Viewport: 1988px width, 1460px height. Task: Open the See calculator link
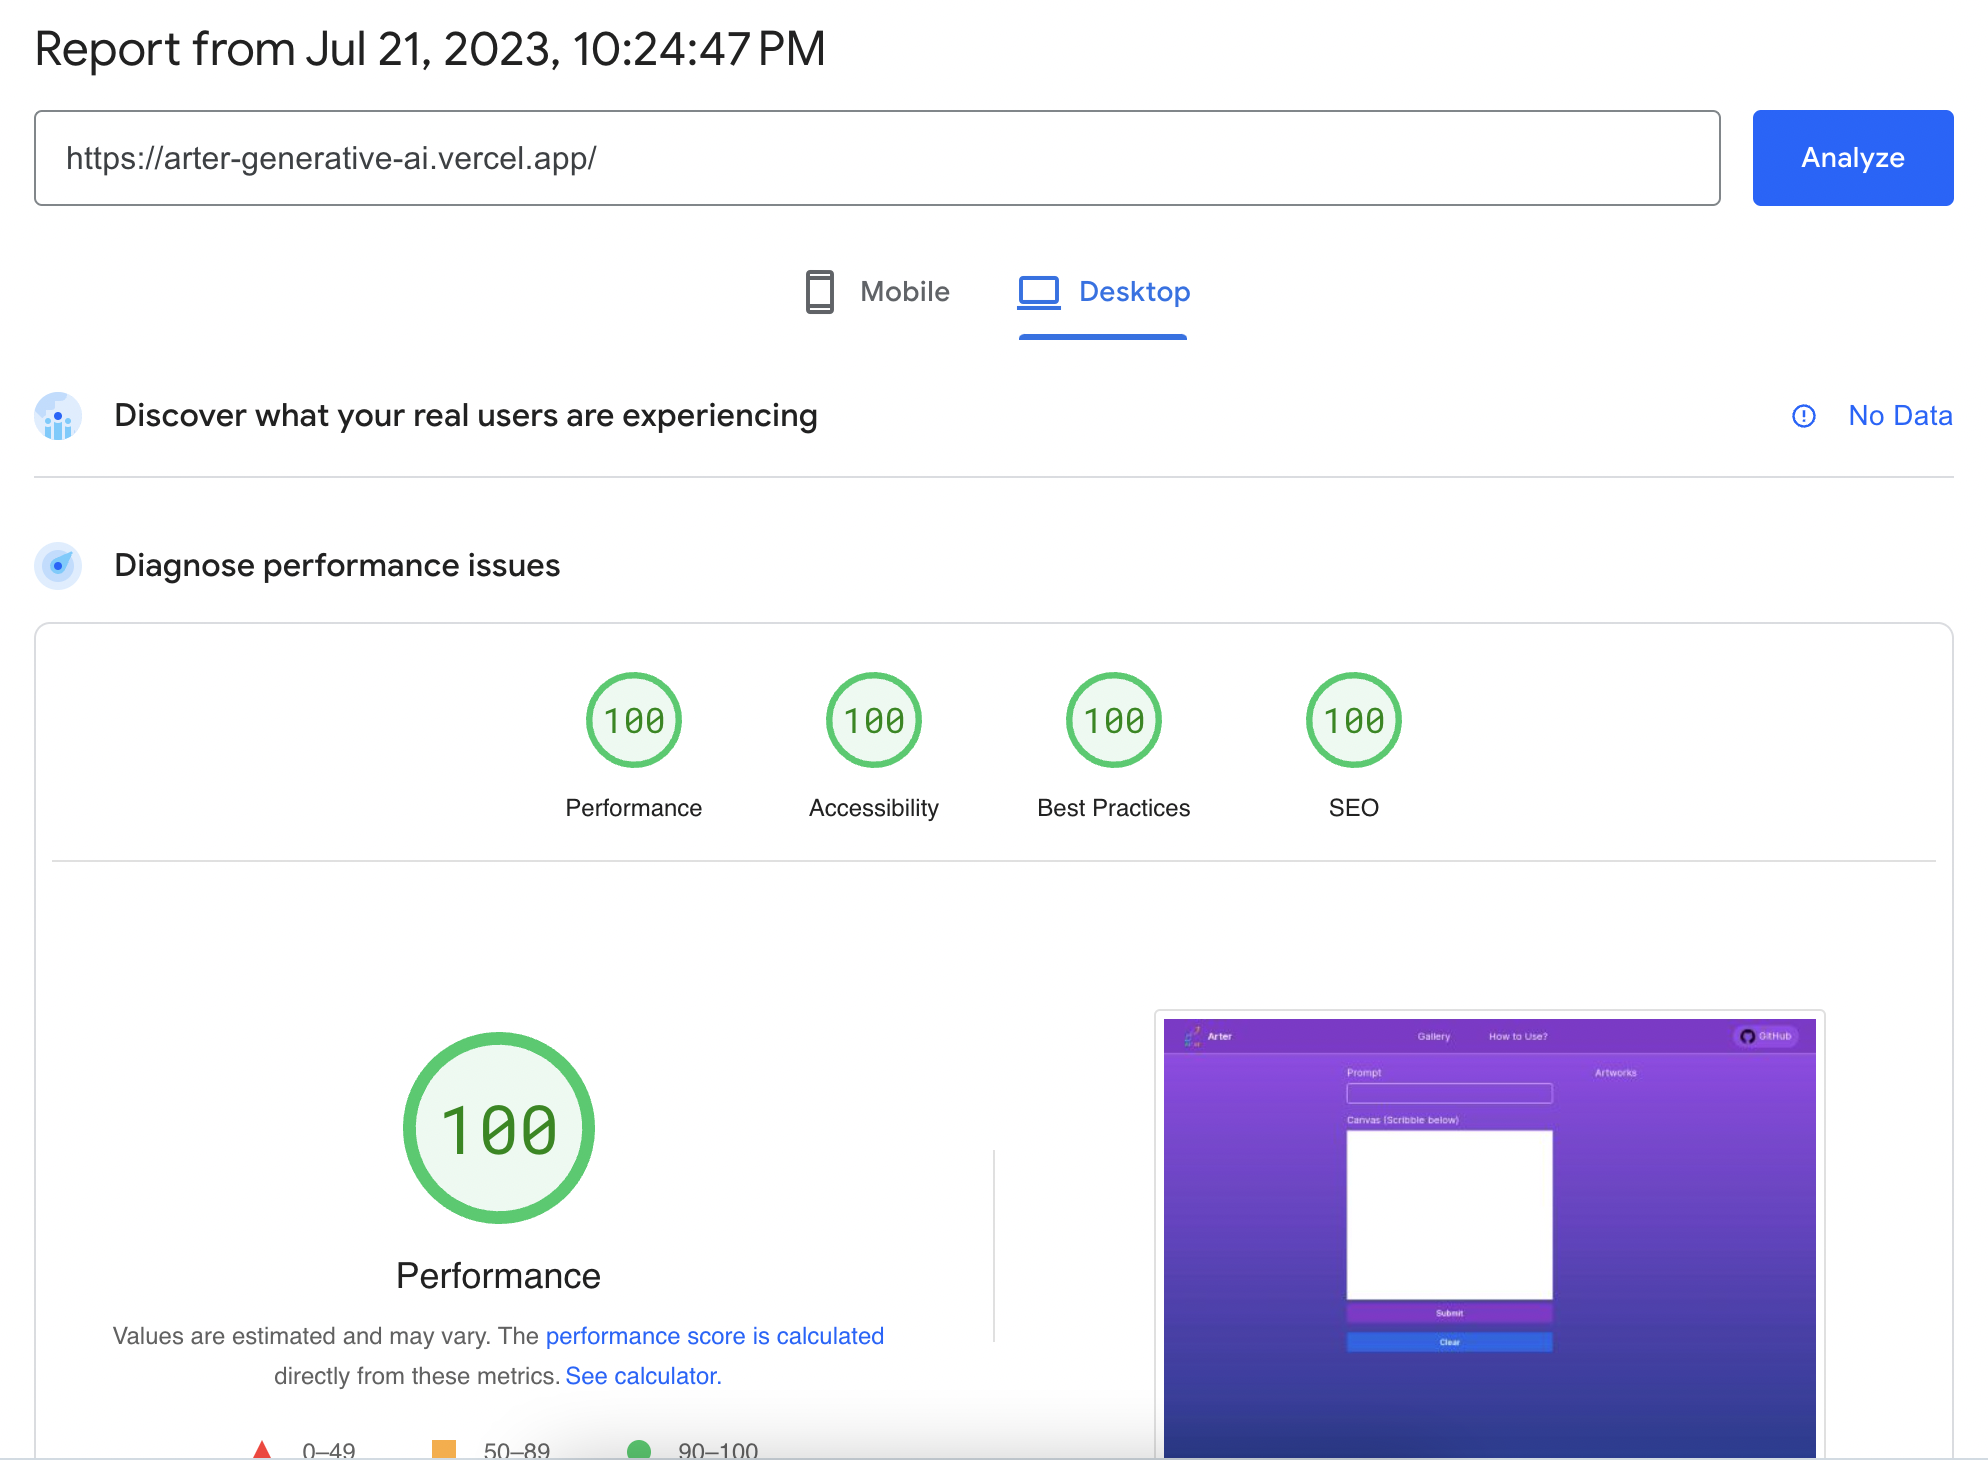[643, 1376]
